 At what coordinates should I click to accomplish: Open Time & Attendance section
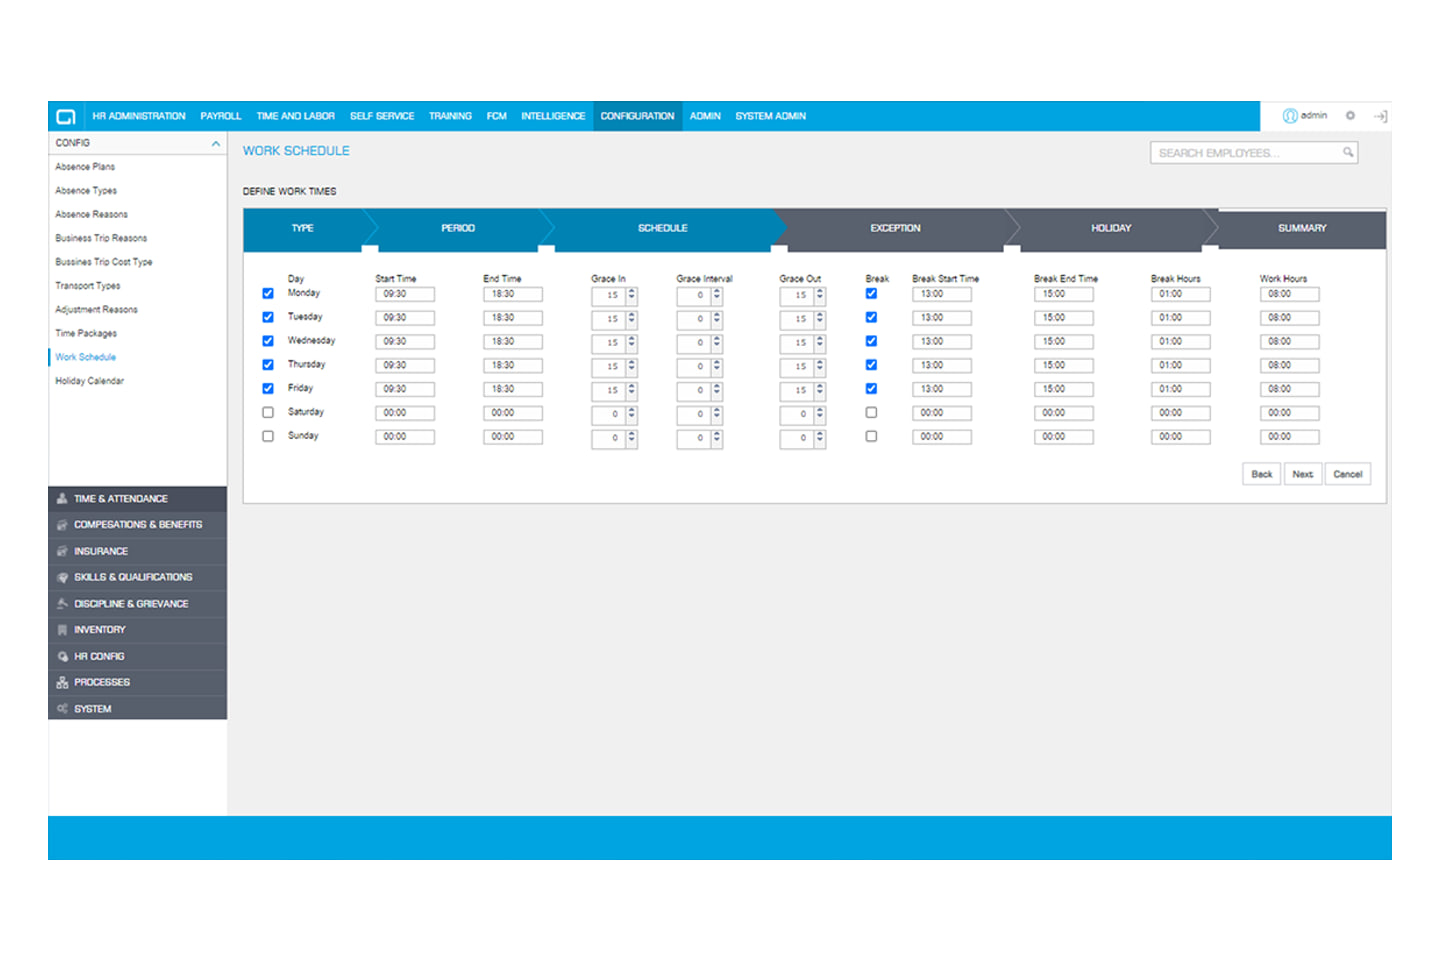(137, 498)
